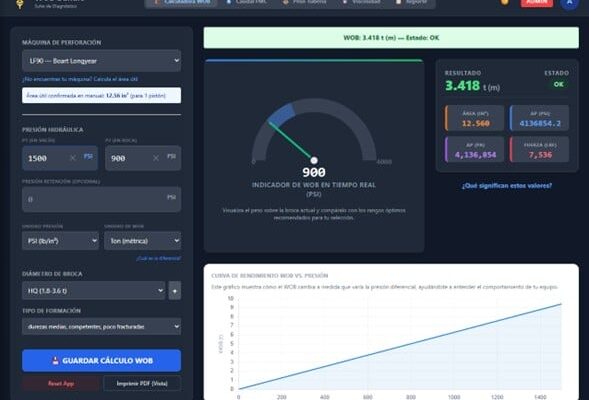Open the admin avatar circle
The width and height of the screenshot is (589, 400).
569,3
